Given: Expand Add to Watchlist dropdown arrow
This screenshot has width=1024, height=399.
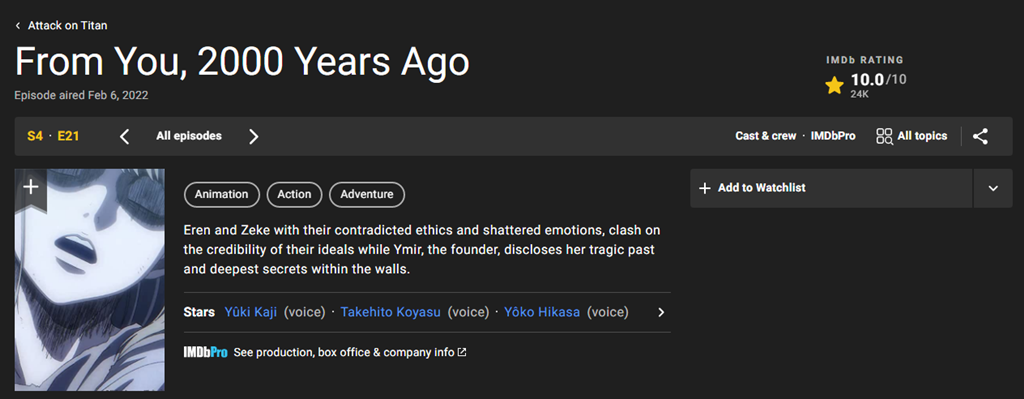Looking at the screenshot, I should click(x=993, y=188).
